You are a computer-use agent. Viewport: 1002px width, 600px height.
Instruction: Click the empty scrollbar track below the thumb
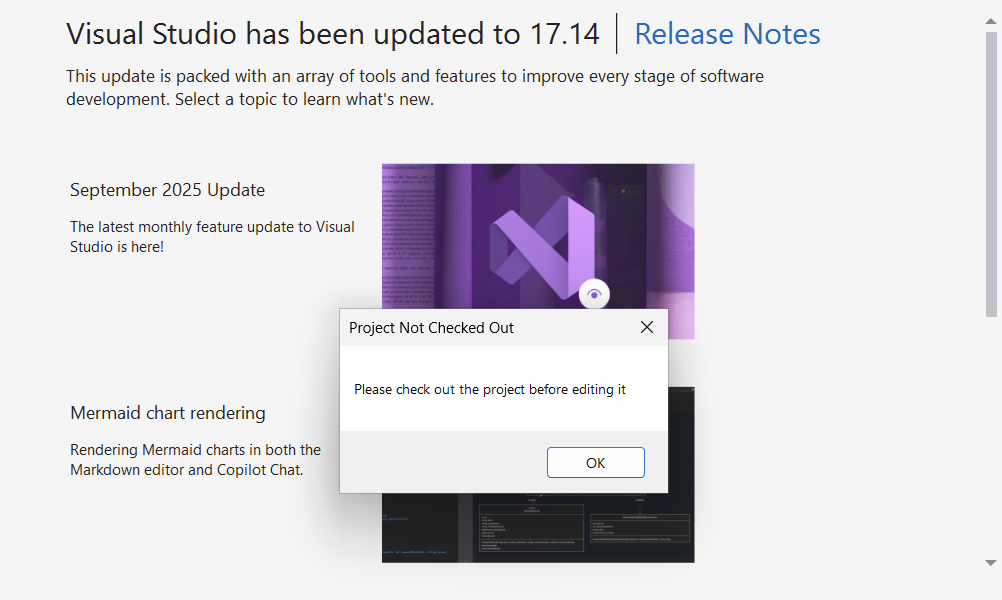pyautogui.click(x=991, y=440)
